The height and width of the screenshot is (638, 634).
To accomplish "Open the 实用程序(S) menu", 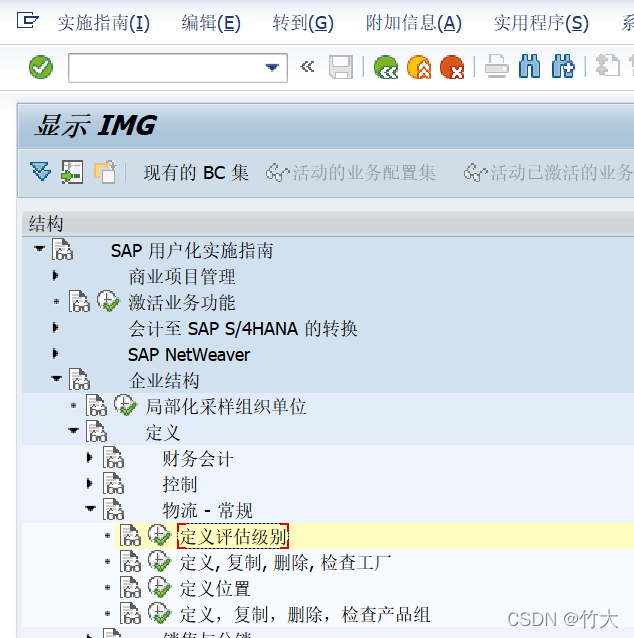I will pos(541,23).
